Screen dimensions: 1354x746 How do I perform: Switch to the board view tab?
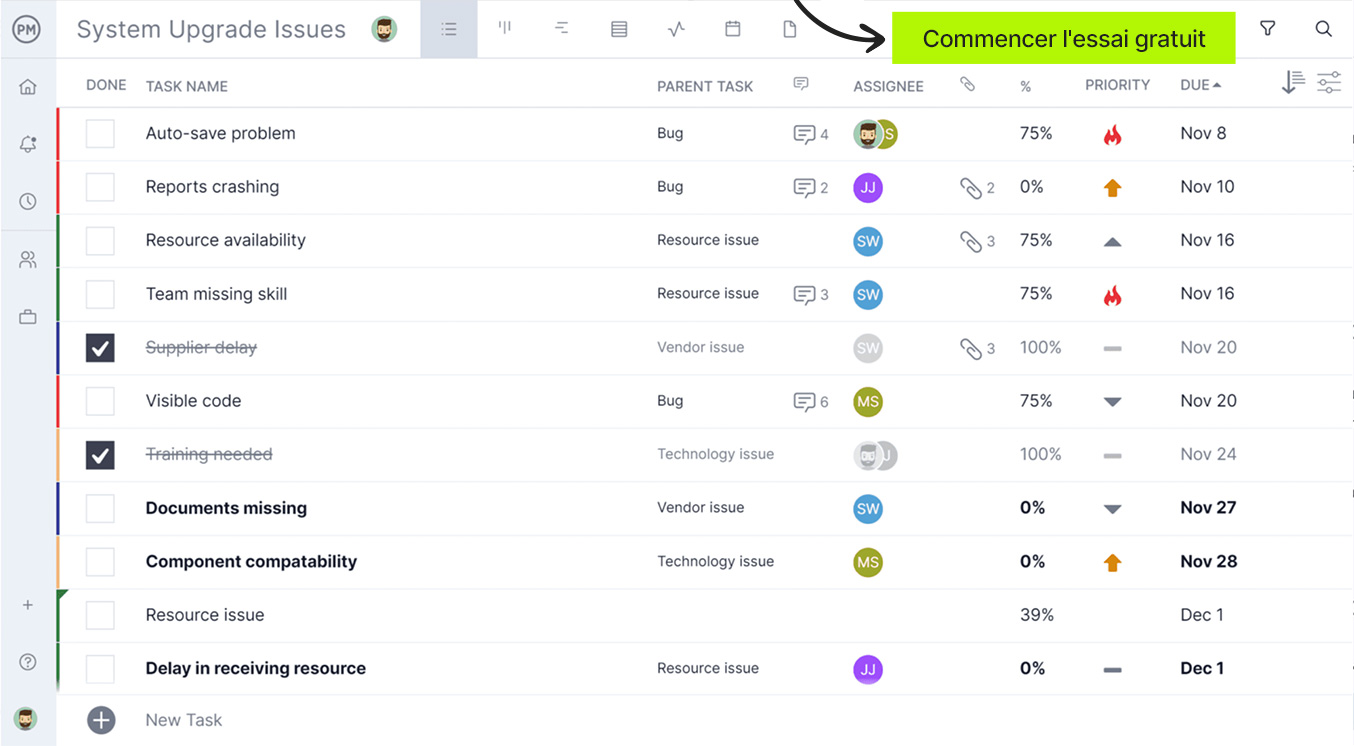(505, 29)
